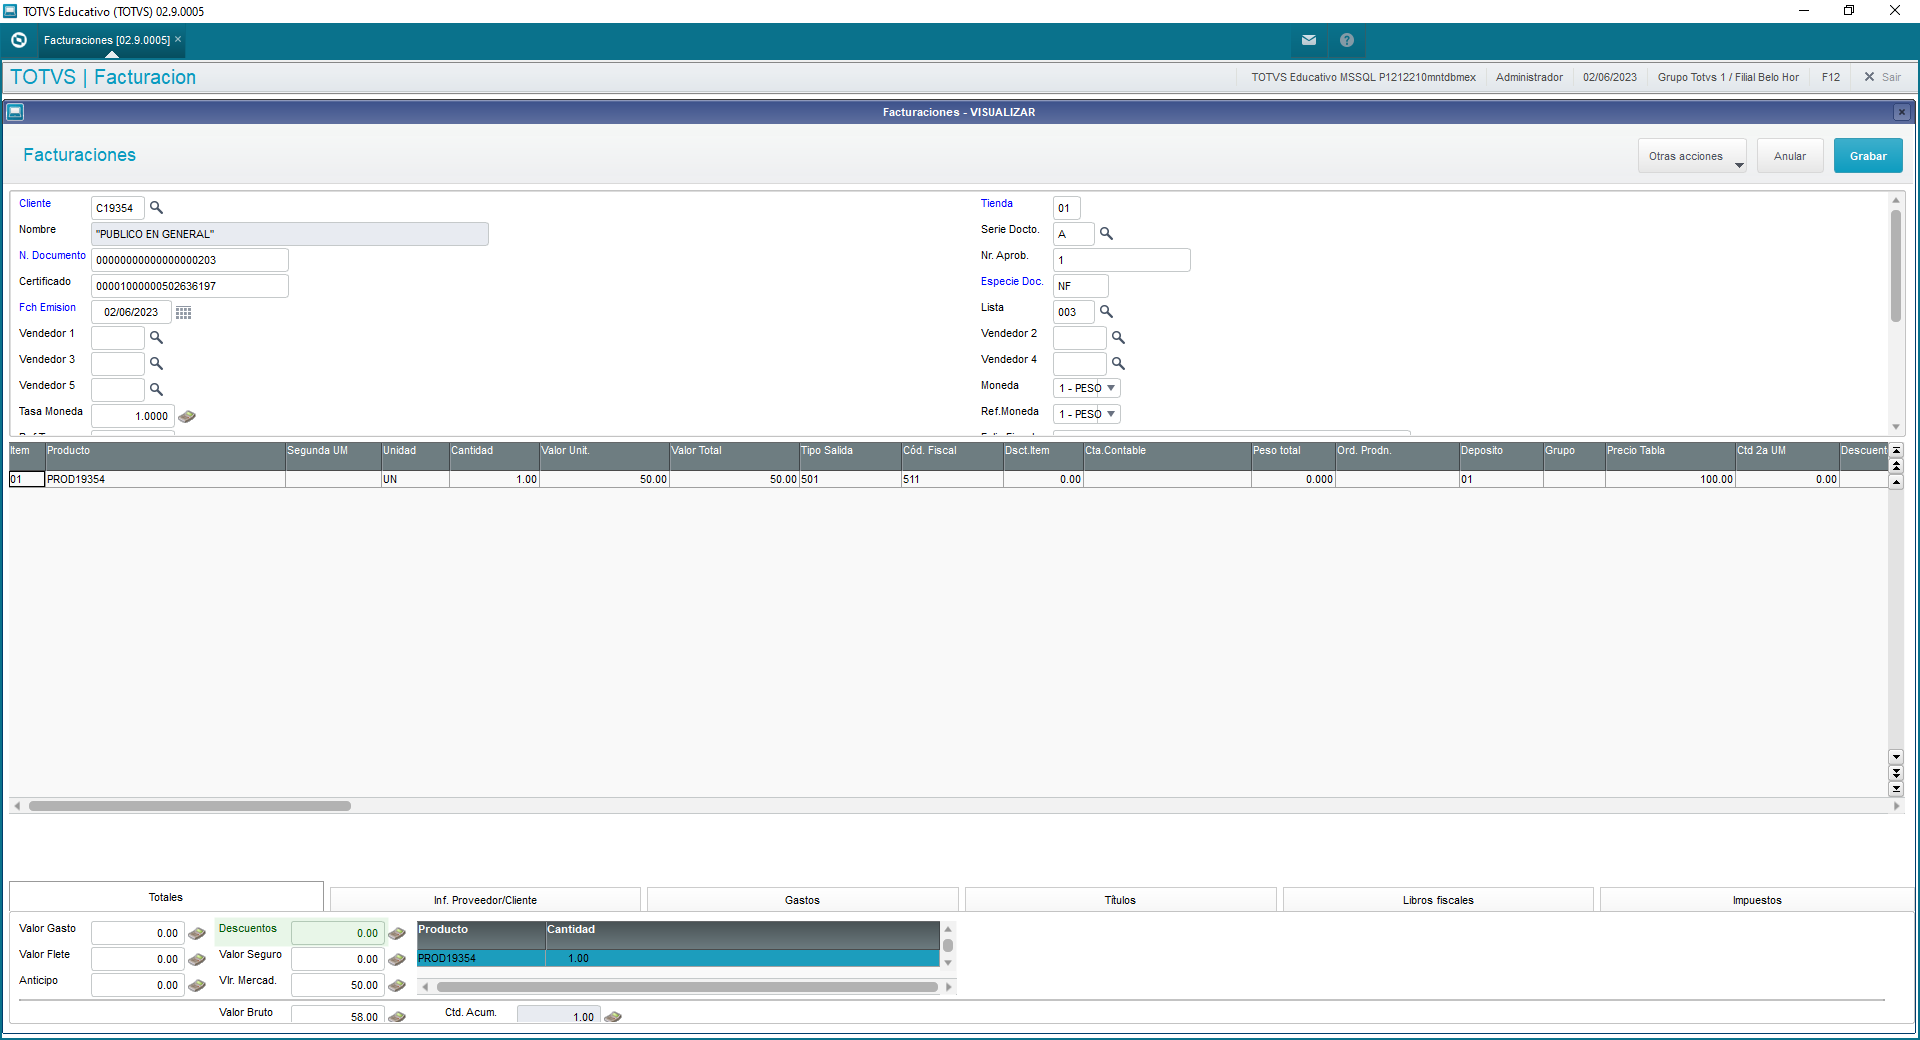The image size is (1920, 1040).
Task: Search Vendedor 2 with magnifier icon
Action: (x=1118, y=338)
